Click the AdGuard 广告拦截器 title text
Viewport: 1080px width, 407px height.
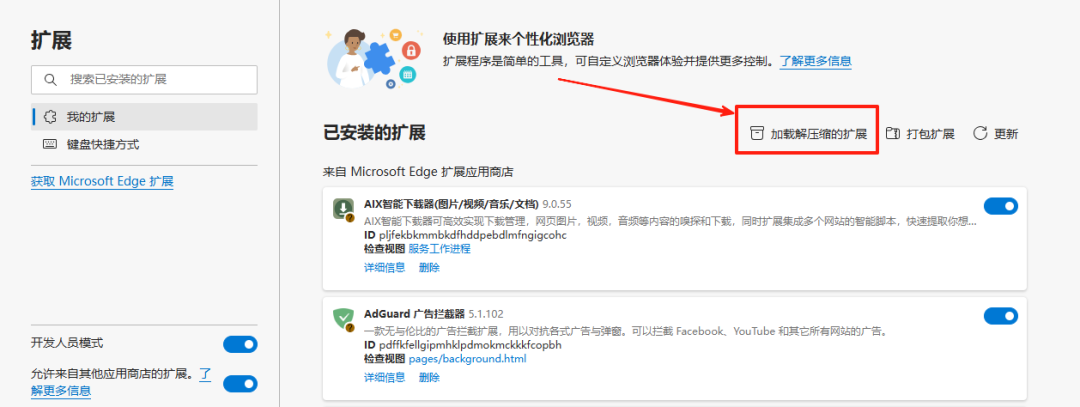[415, 314]
